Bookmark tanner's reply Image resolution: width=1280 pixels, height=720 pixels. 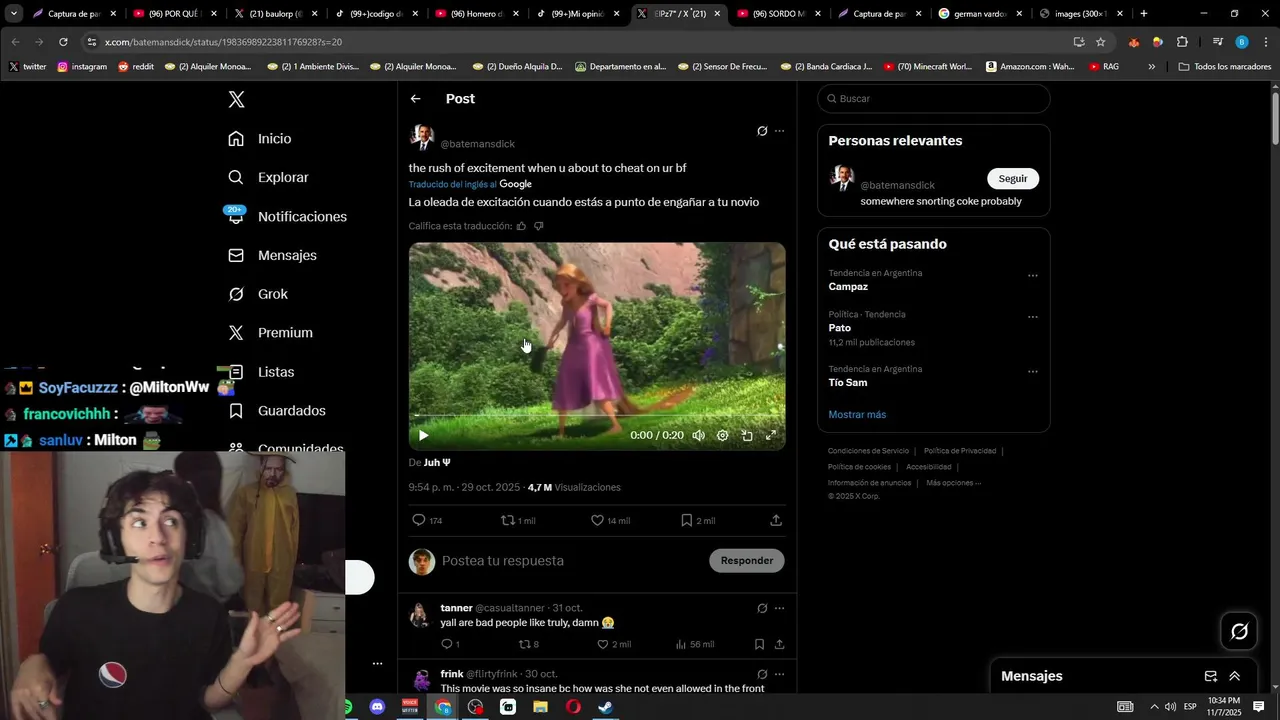760,644
